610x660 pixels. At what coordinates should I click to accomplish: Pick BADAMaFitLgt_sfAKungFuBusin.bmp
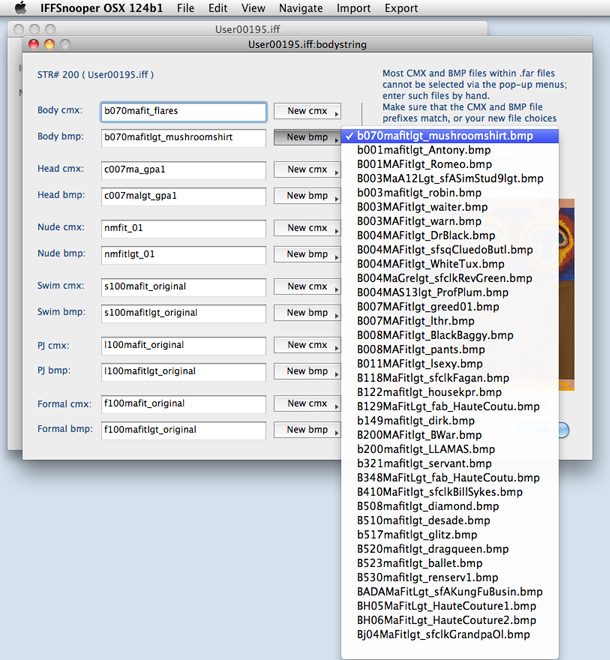(x=450, y=592)
